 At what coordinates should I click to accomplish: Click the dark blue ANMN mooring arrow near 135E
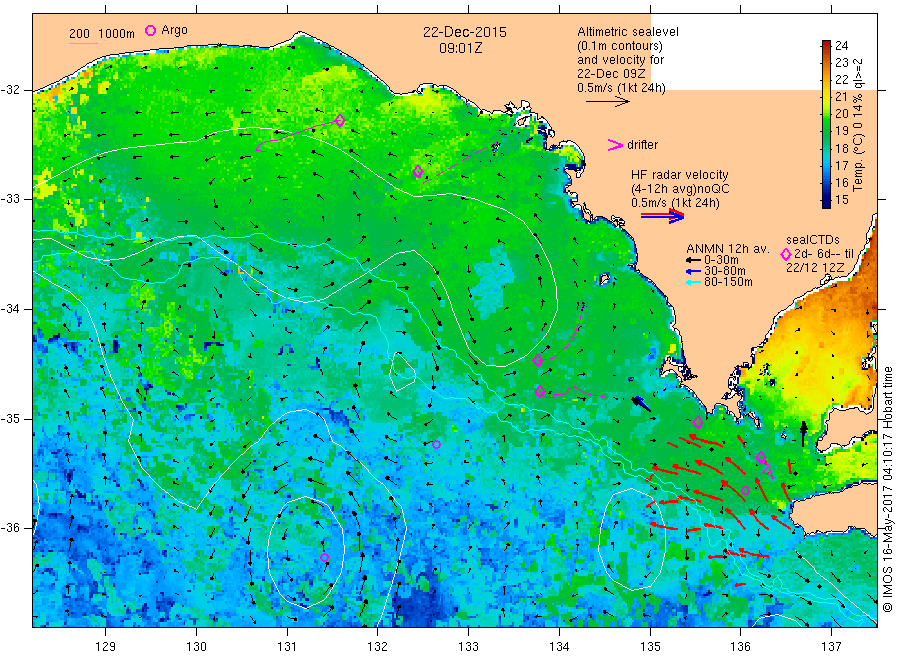pos(641,403)
